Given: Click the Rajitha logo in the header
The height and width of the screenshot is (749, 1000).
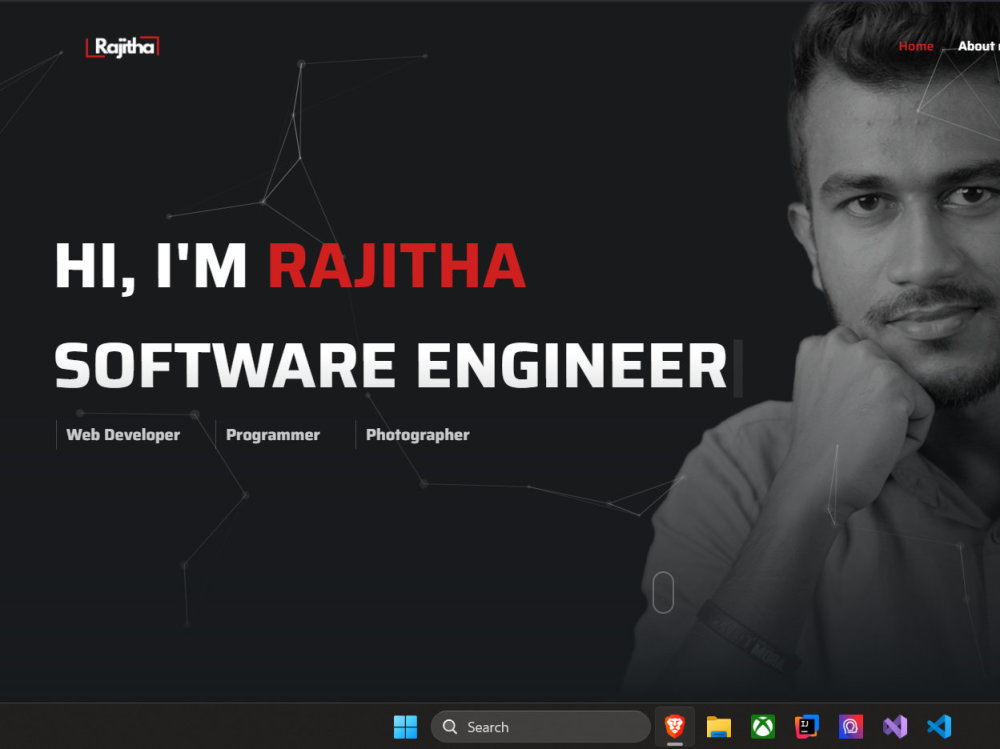Looking at the screenshot, I should [122, 47].
